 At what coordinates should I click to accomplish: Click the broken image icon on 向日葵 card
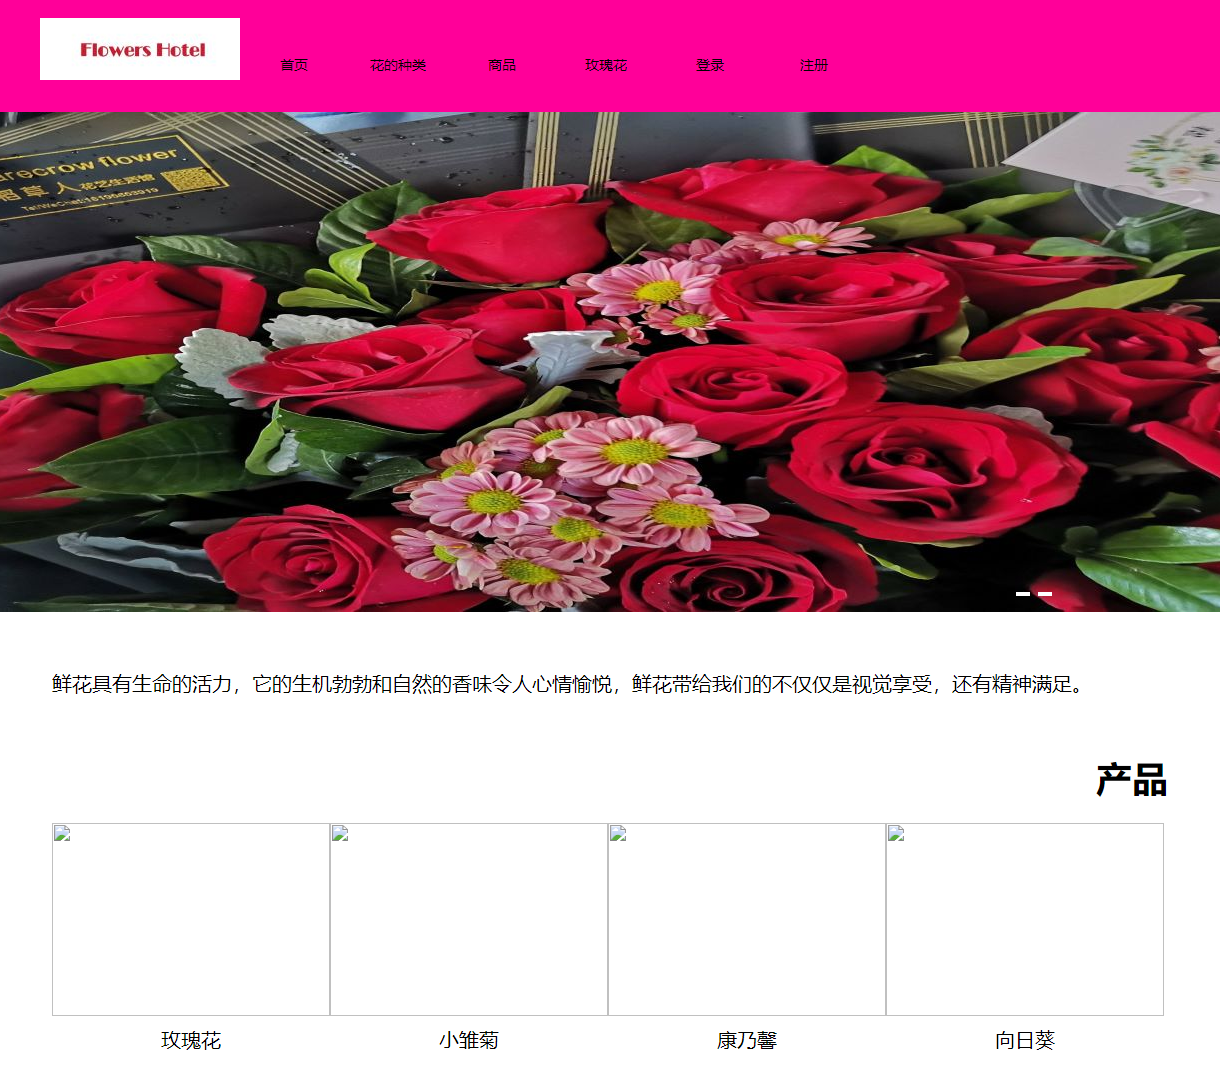tap(895, 833)
